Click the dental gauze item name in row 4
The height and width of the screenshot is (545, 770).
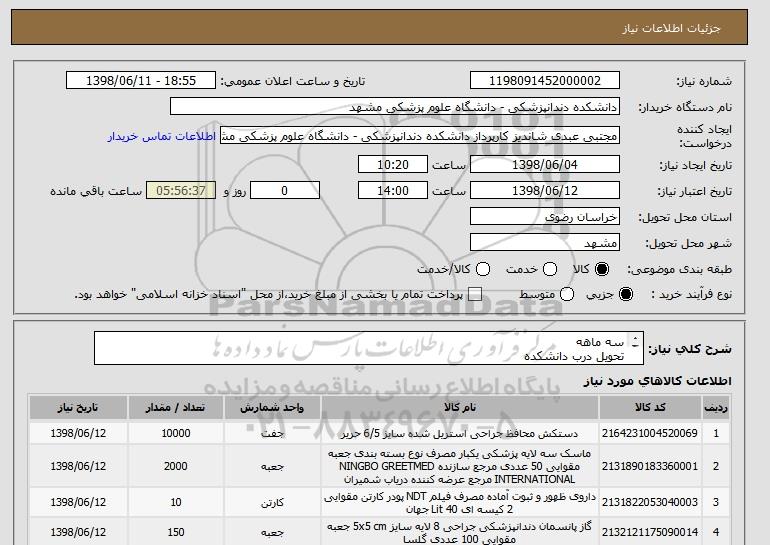[460, 533]
